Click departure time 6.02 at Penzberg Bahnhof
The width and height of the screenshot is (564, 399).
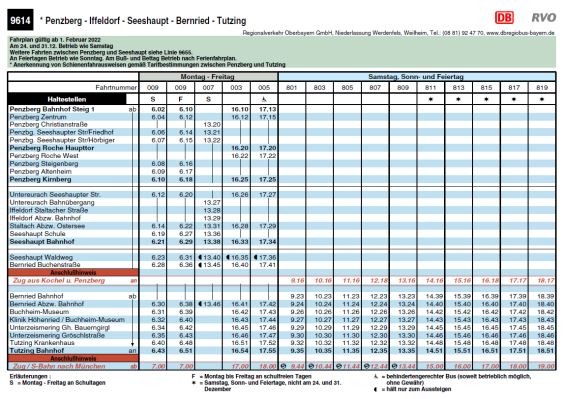[x=158, y=109]
